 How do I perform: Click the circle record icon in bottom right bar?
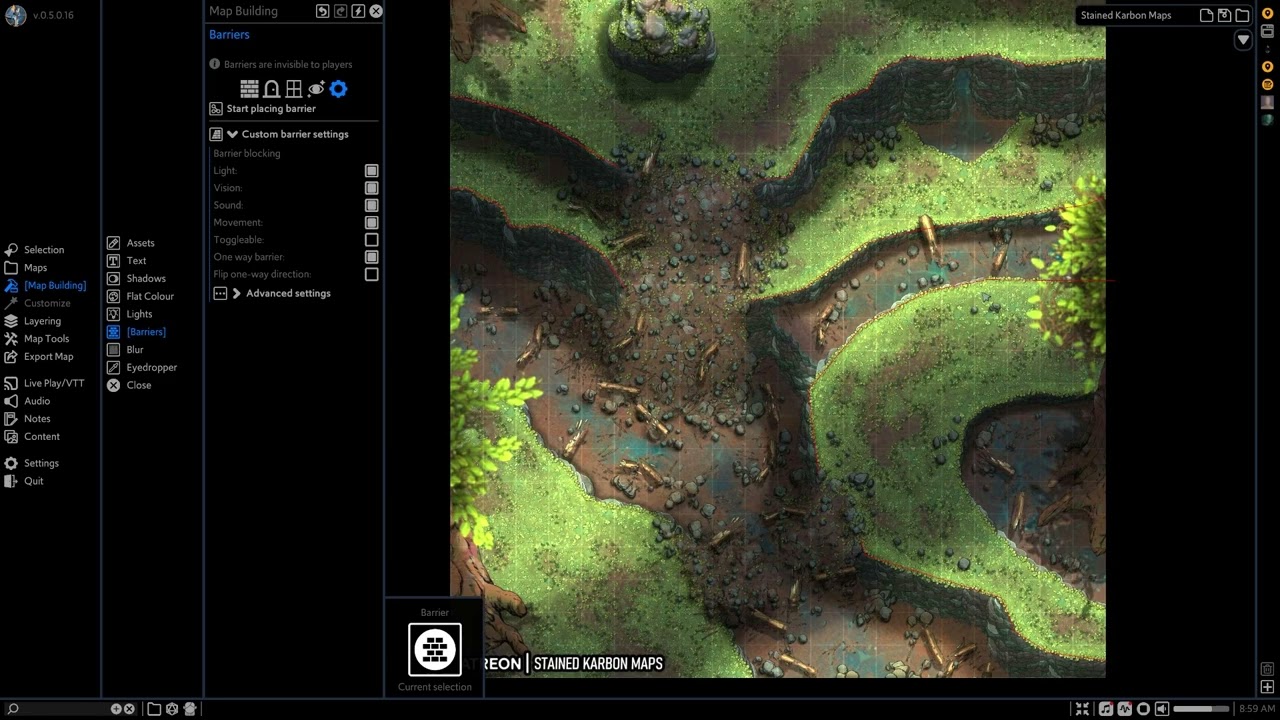point(1143,709)
